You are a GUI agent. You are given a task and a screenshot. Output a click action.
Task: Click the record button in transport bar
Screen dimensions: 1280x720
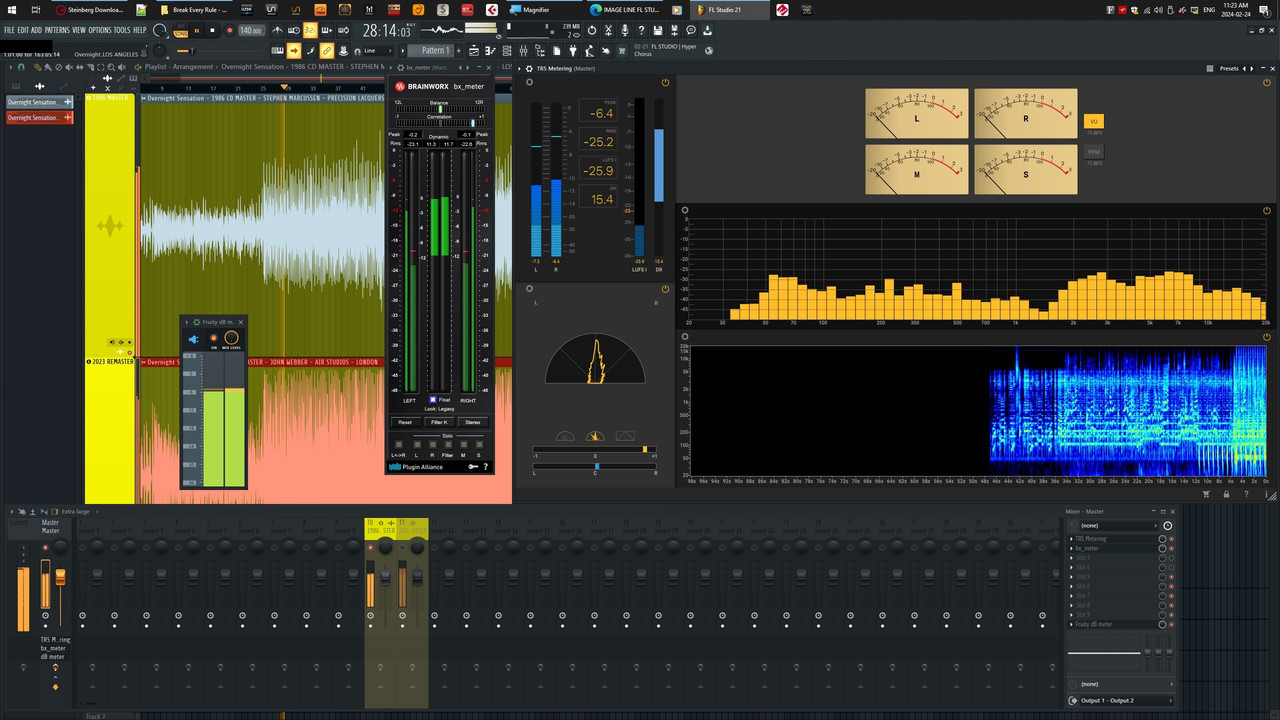pyautogui.click(x=230, y=30)
